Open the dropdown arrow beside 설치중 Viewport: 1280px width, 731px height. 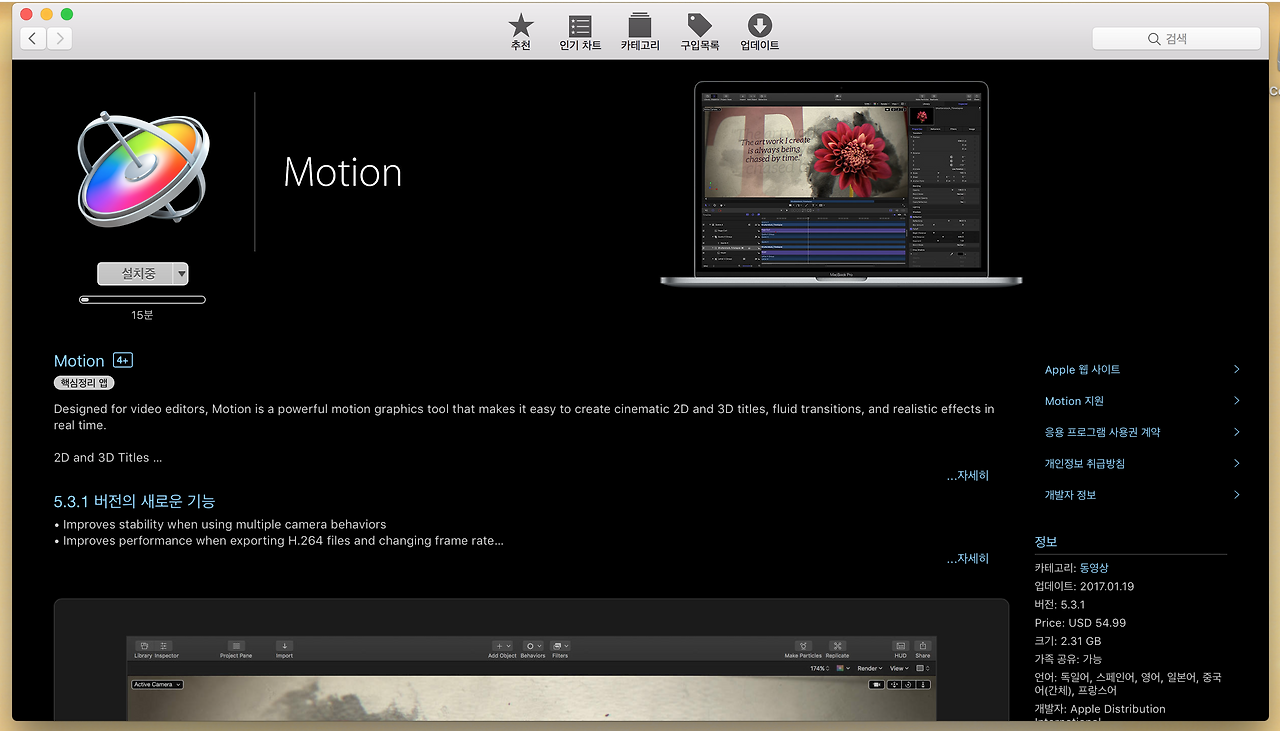pyautogui.click(x=181, y=274)
